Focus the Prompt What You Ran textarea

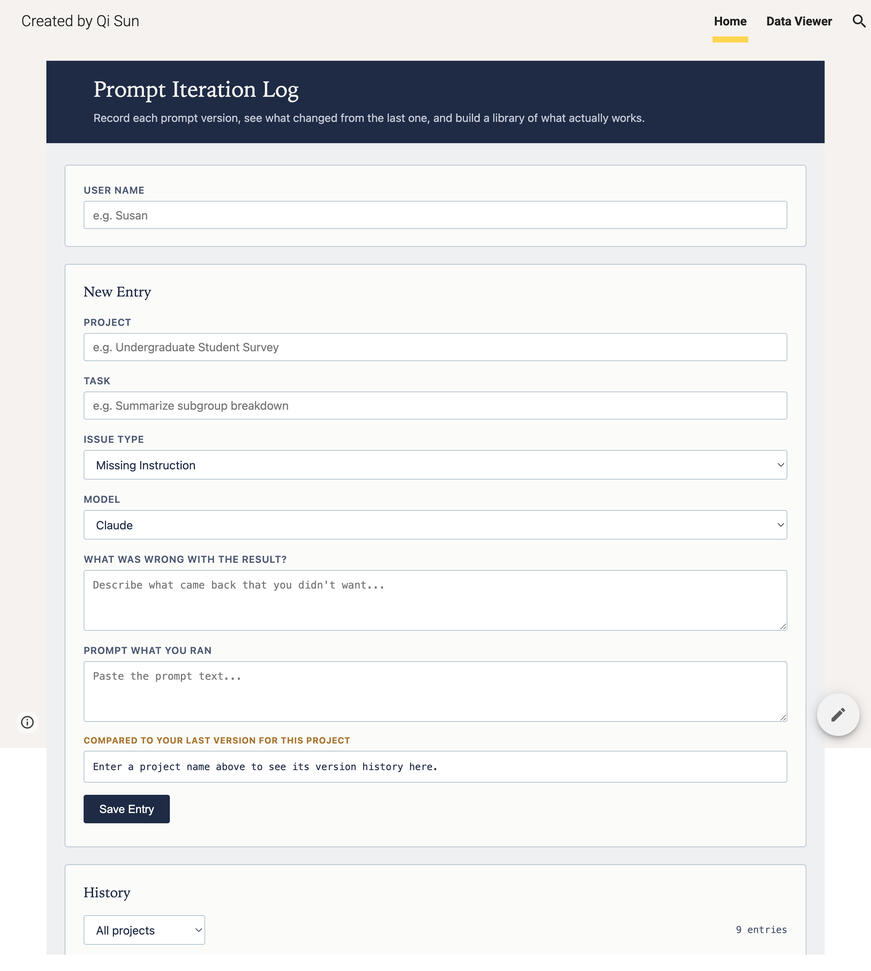[435, 691]
